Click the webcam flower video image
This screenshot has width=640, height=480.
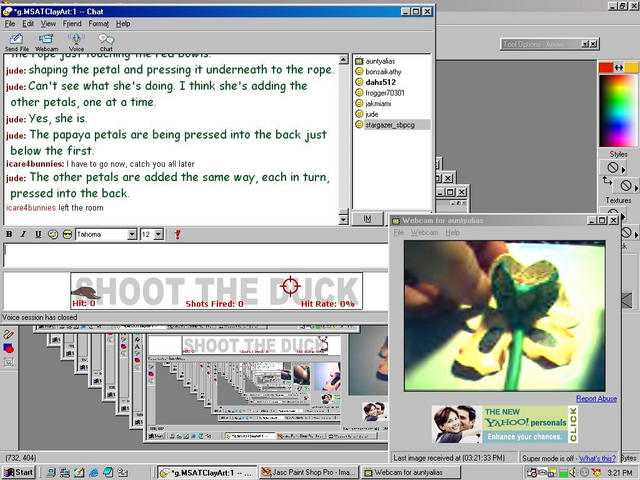tap(504, 316)
